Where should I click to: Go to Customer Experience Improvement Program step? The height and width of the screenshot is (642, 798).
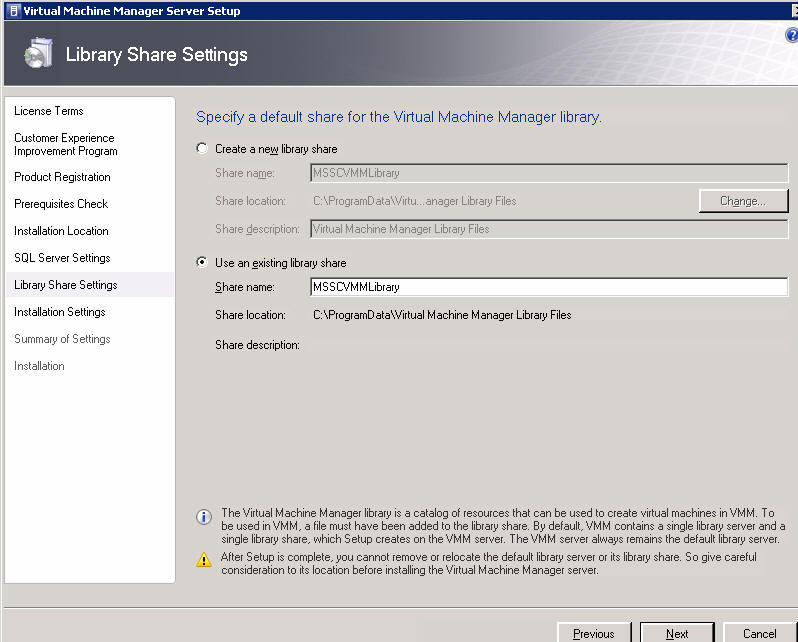click(x=66, y=145)
